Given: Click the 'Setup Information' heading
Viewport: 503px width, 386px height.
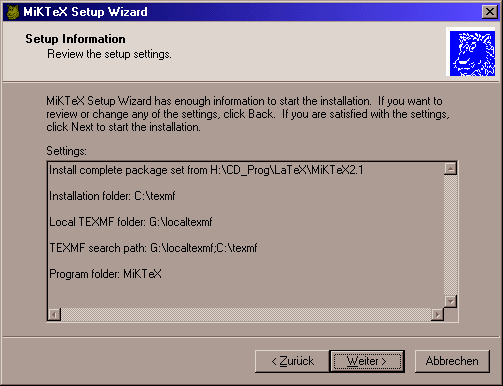Looking at the screenshot, I should click(75, 39).
